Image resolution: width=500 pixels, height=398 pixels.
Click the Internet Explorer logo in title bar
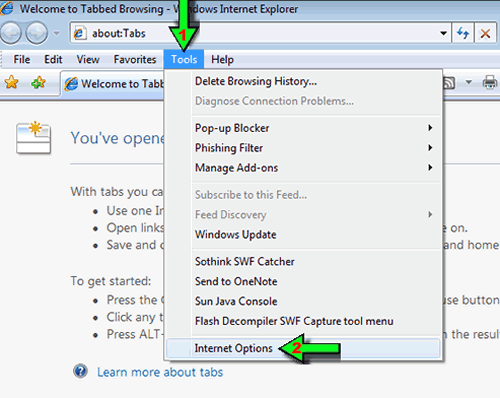6,8
